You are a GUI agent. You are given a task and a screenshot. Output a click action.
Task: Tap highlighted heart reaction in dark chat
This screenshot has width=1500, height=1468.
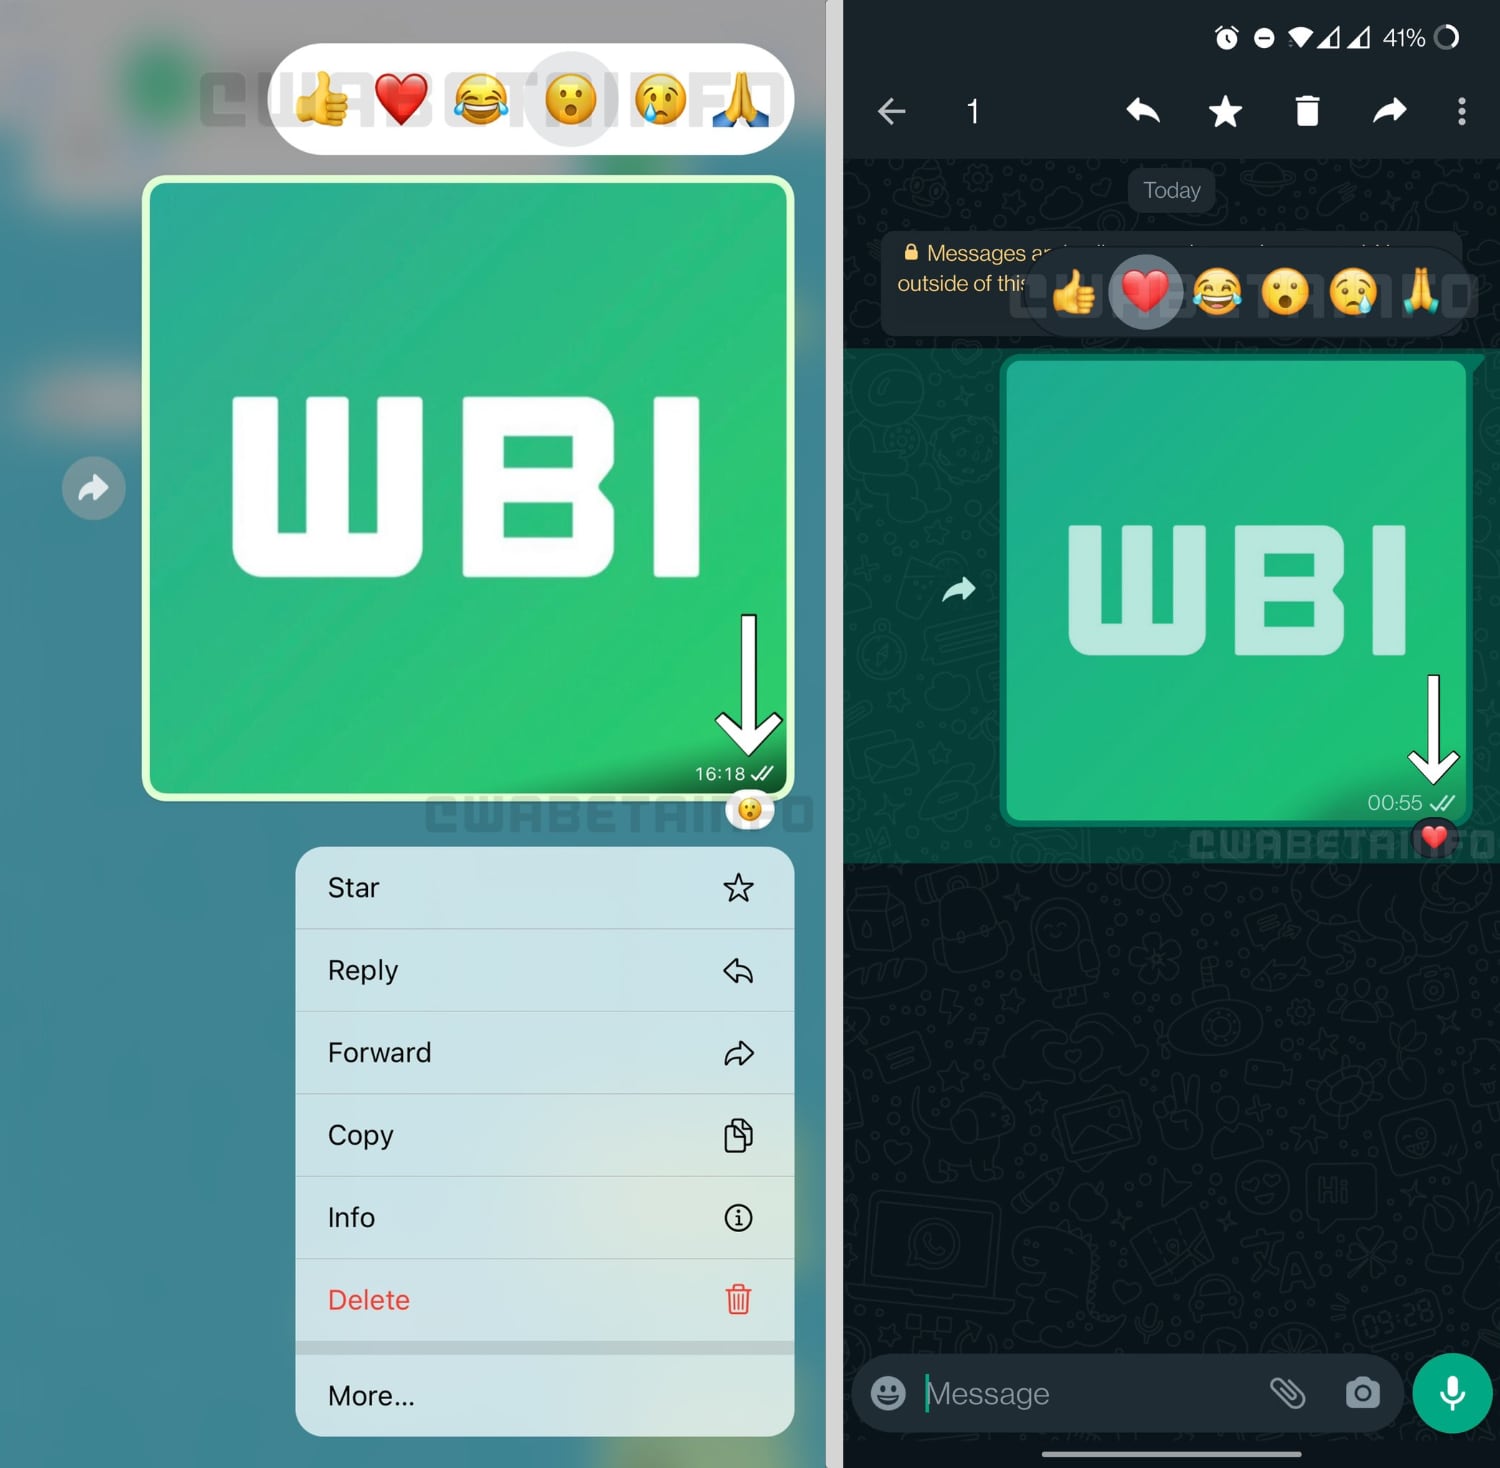[x=1146, y=292]
